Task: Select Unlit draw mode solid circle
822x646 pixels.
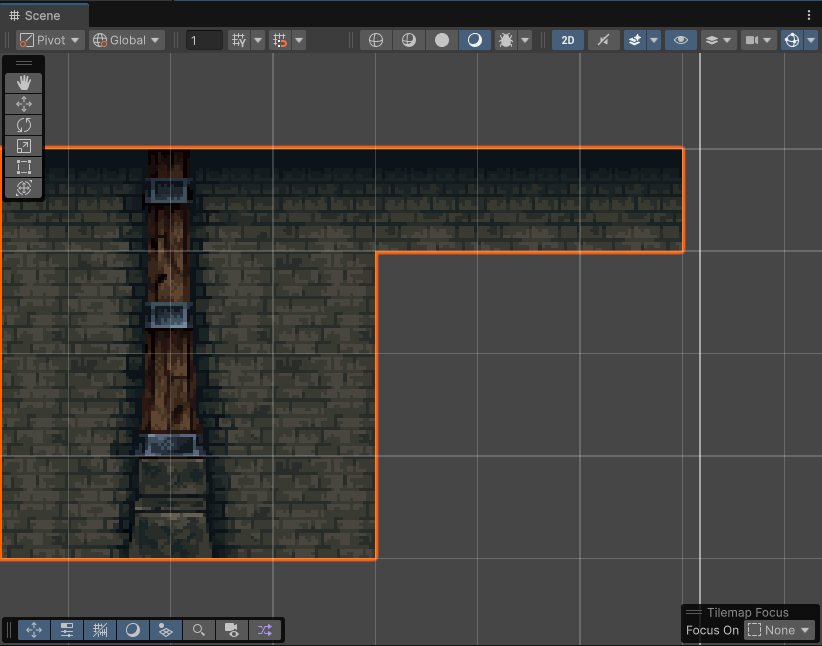Action: [x=442, y=40]
